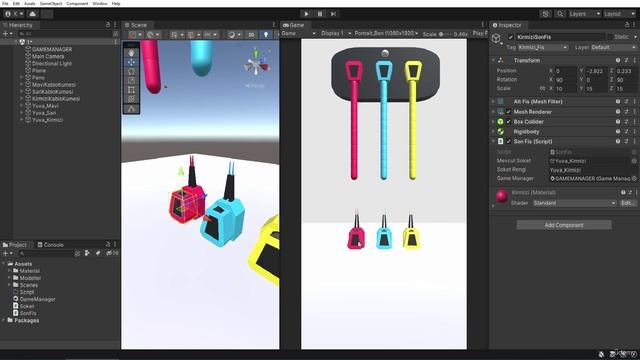Select GAMEMANAGER in Hierarchy
The image size is (640, 360).
click(x=52, y=49)
